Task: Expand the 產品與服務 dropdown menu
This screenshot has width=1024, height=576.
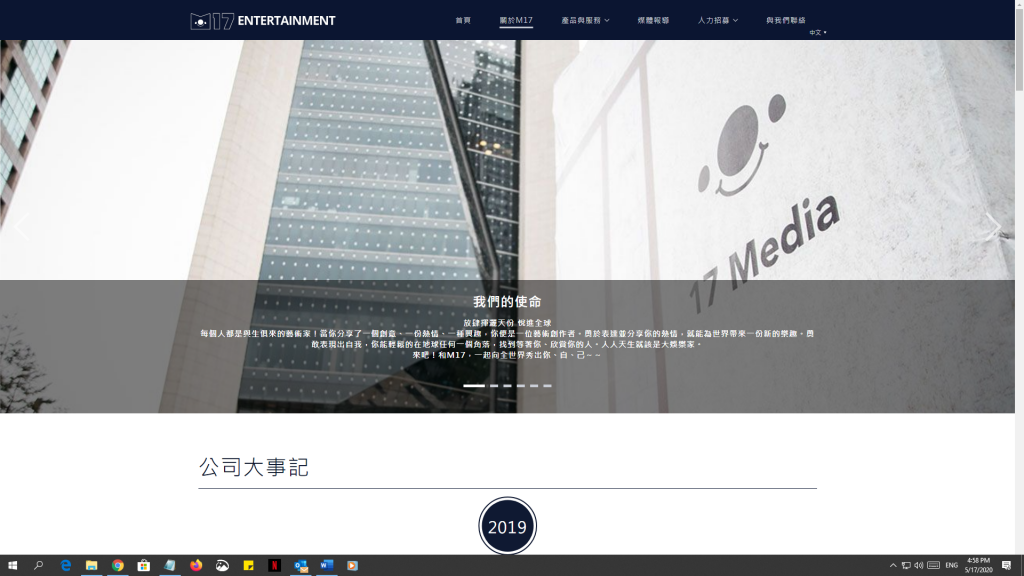Action: [585, 20]
